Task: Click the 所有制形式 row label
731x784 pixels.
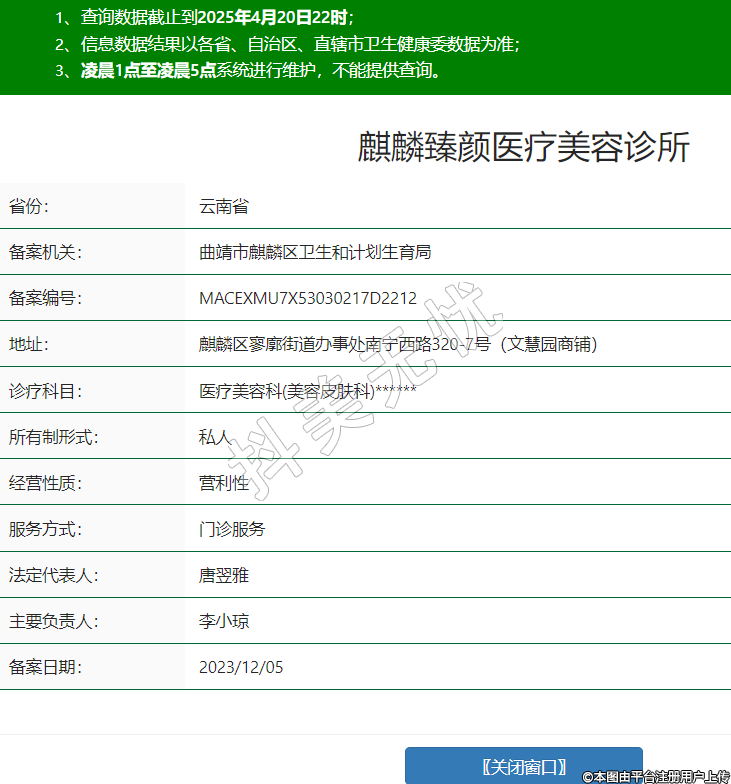Action: click(53, 437)
